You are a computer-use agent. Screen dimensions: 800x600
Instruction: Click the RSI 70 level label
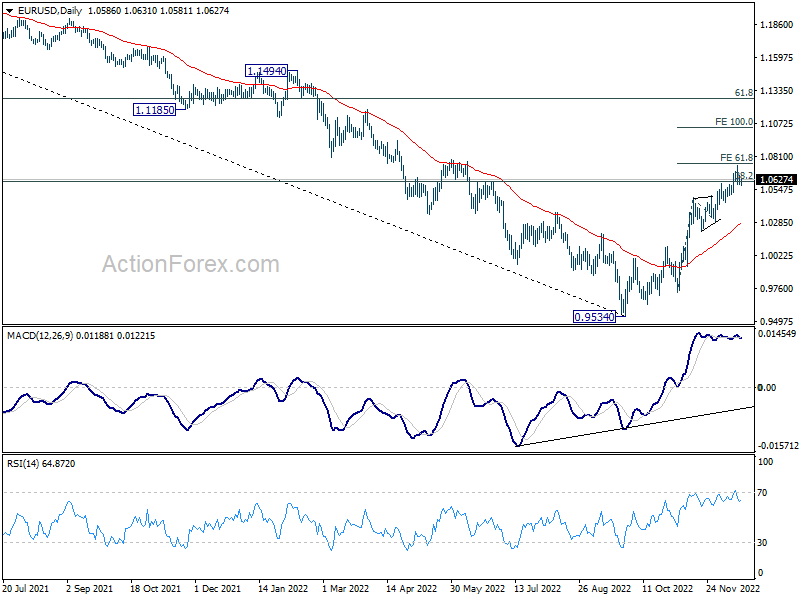[762, 493]
